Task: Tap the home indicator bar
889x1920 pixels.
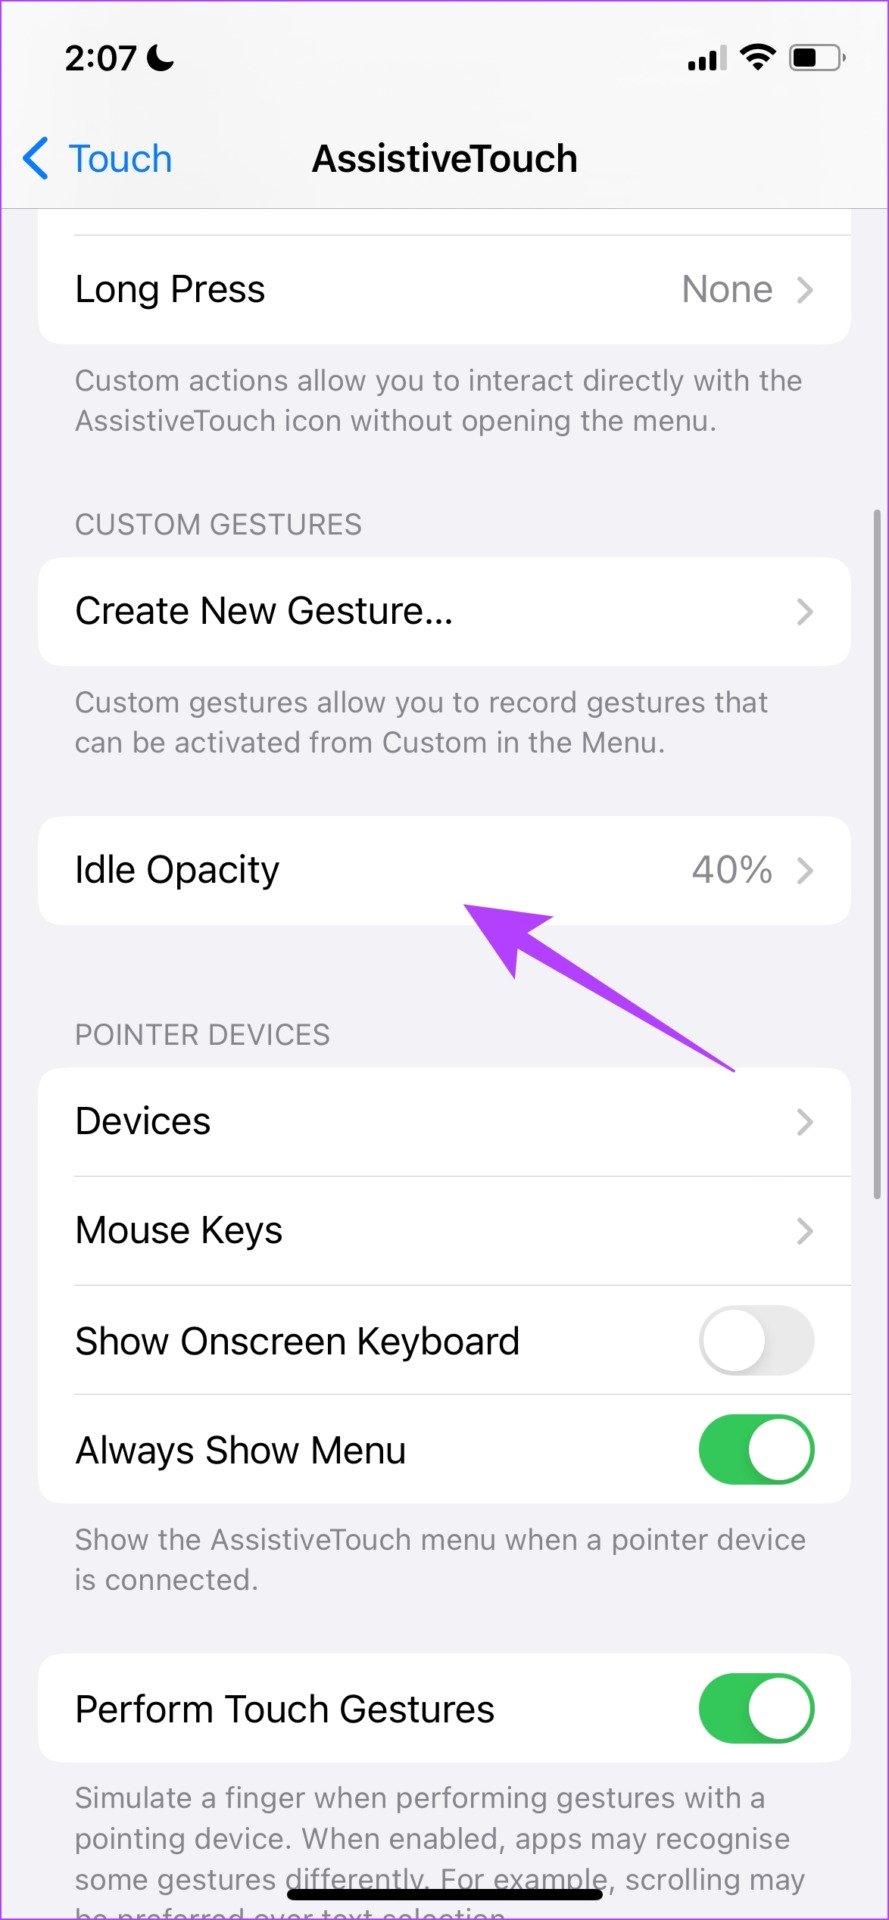Action: [x=444, y=1893]
